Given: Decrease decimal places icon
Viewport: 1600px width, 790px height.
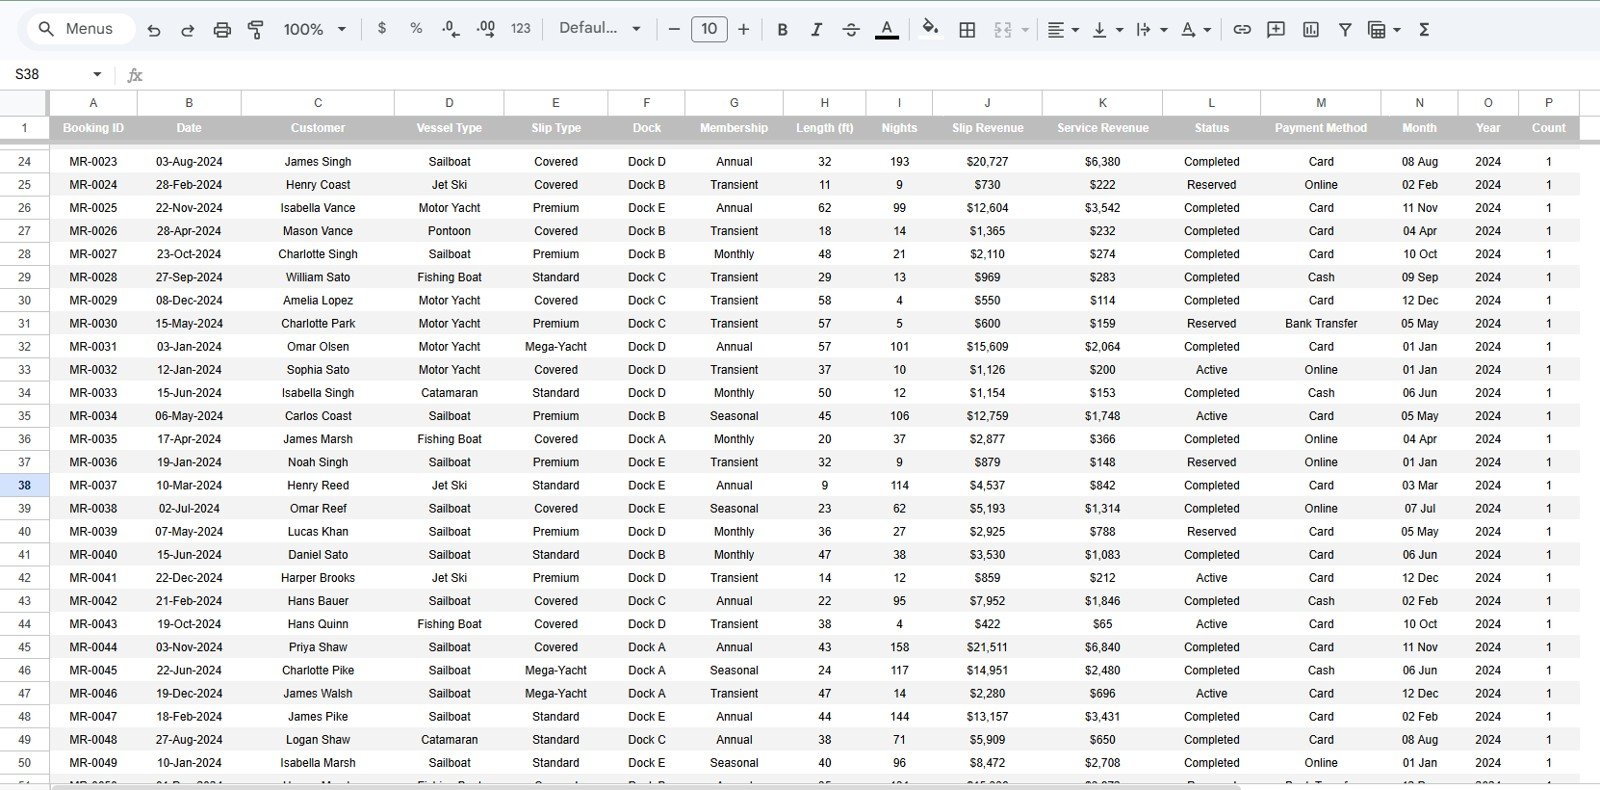Looking at the screenshot, I should pos(451,29).
